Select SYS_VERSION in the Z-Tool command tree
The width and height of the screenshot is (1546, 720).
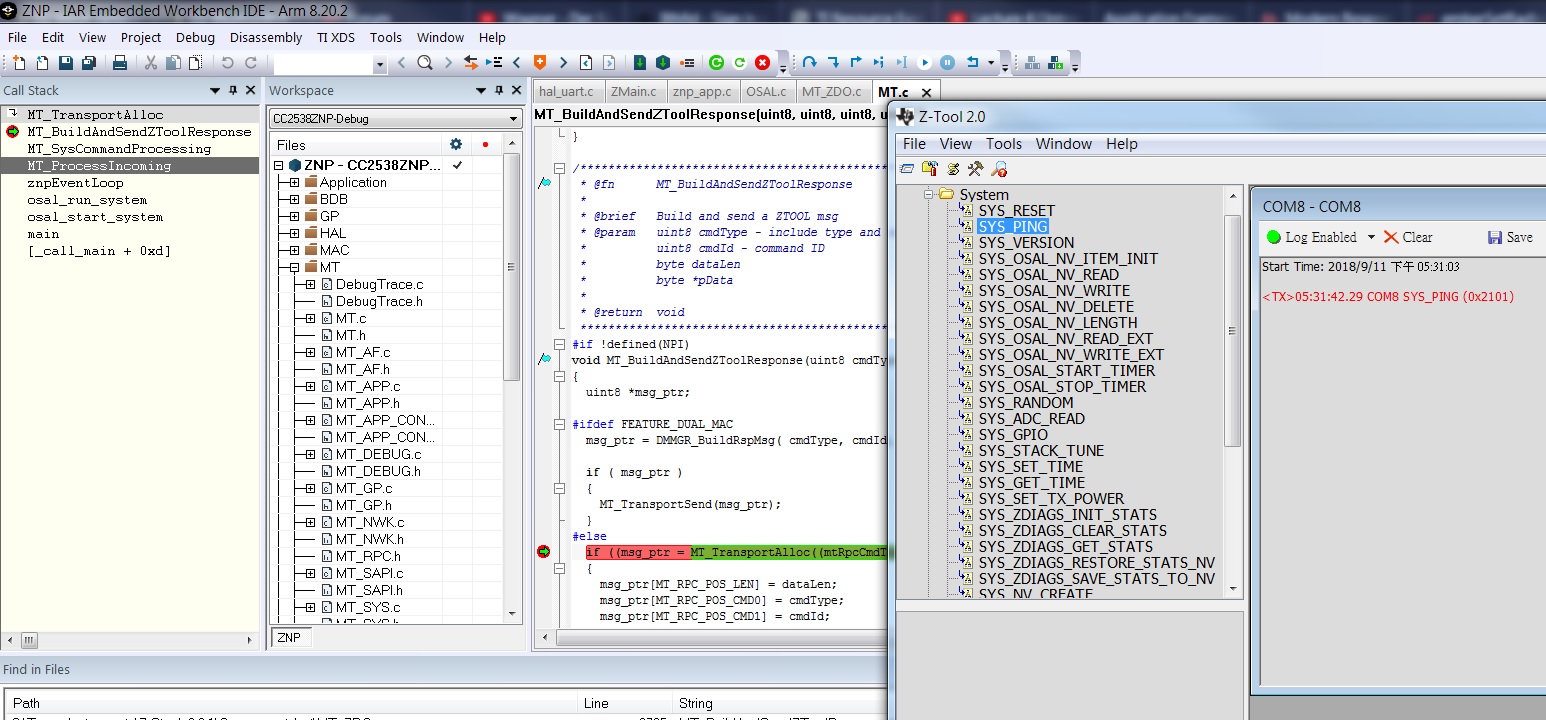pyautogui.click(x=1026, y=243)
